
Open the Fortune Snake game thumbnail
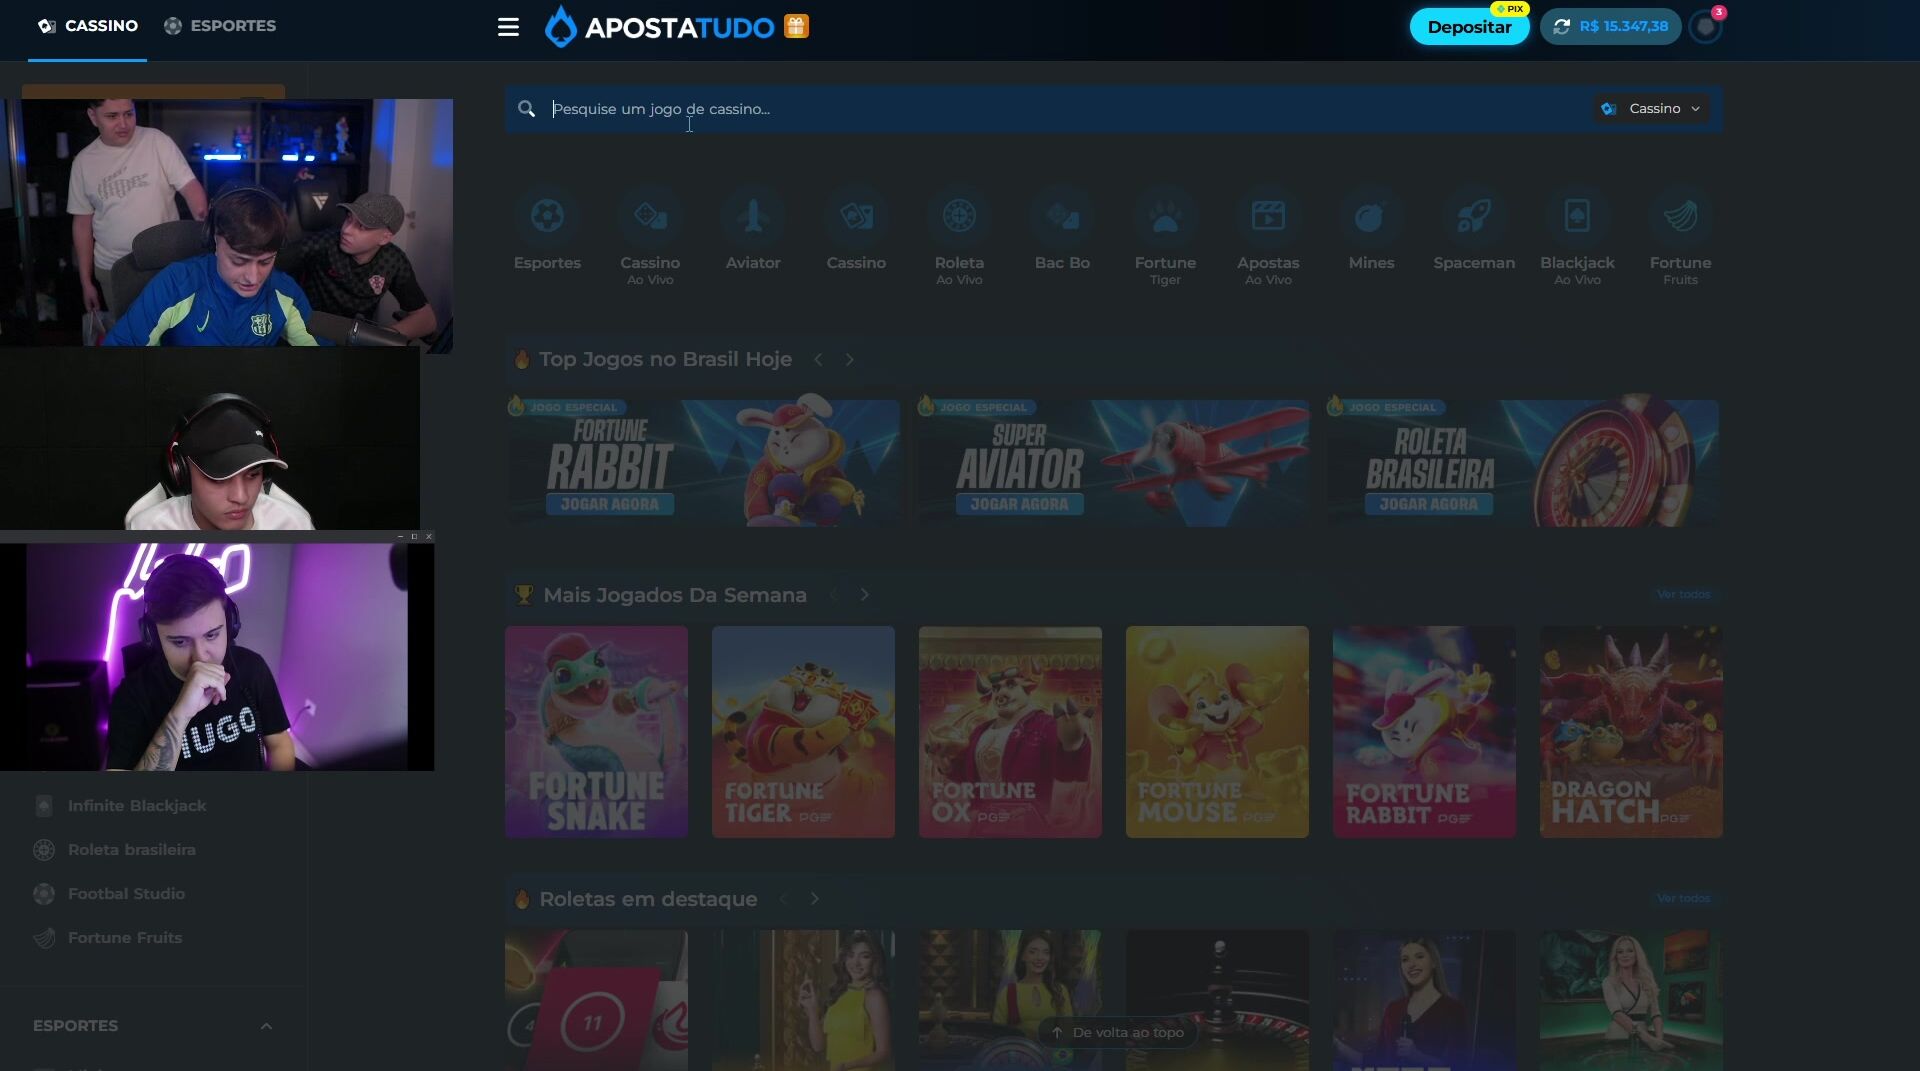(x=596, y=732)
